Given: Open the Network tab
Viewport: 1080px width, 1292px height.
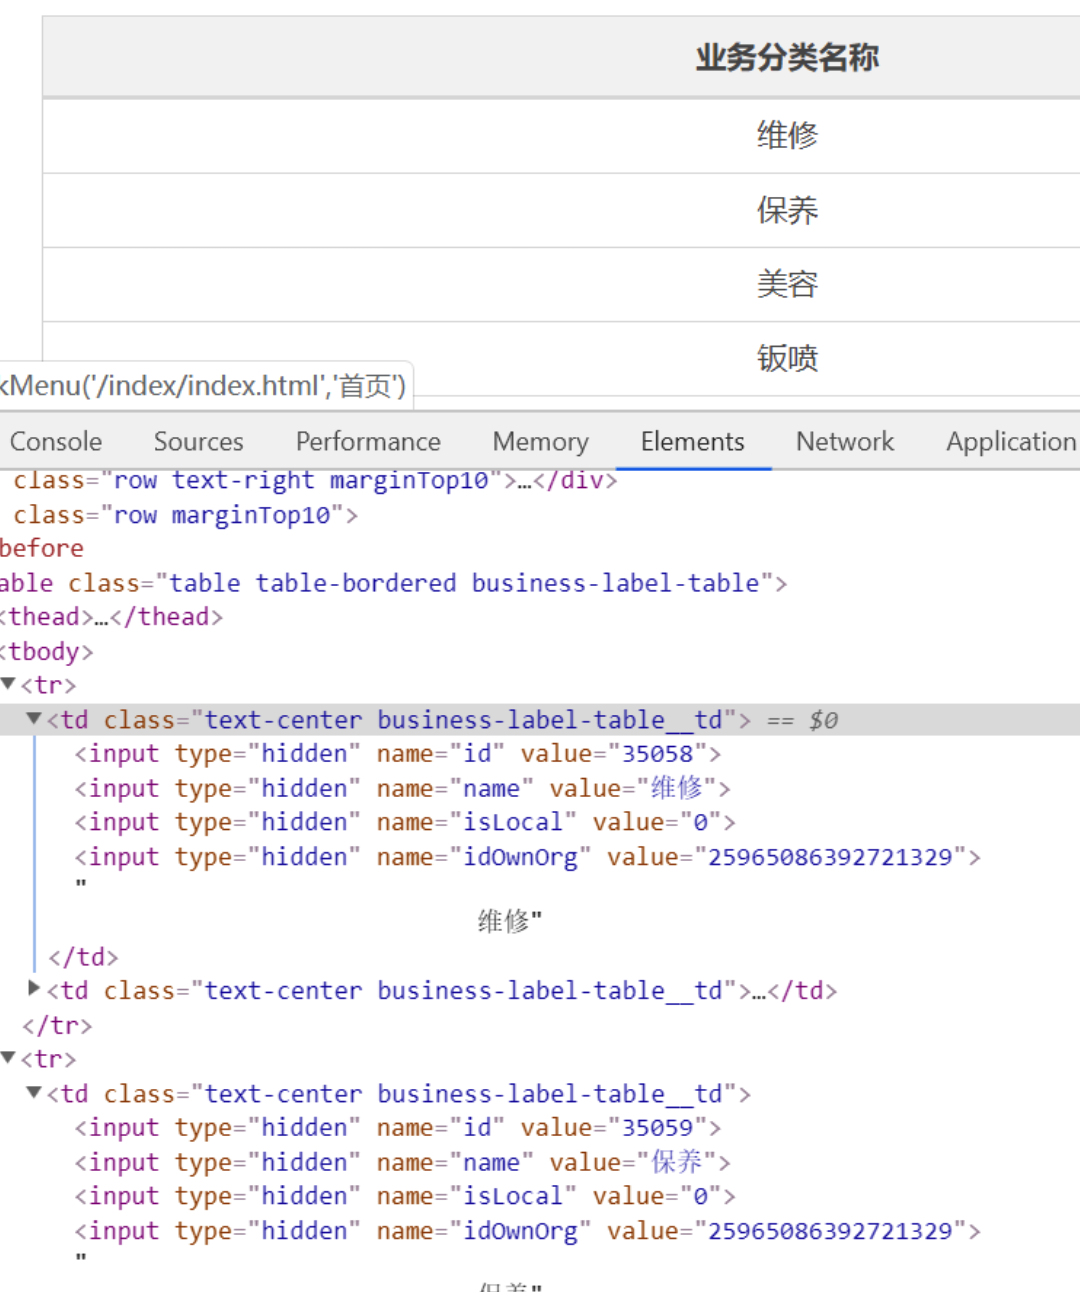Looking at the screenshot, I should pos(845,441).
